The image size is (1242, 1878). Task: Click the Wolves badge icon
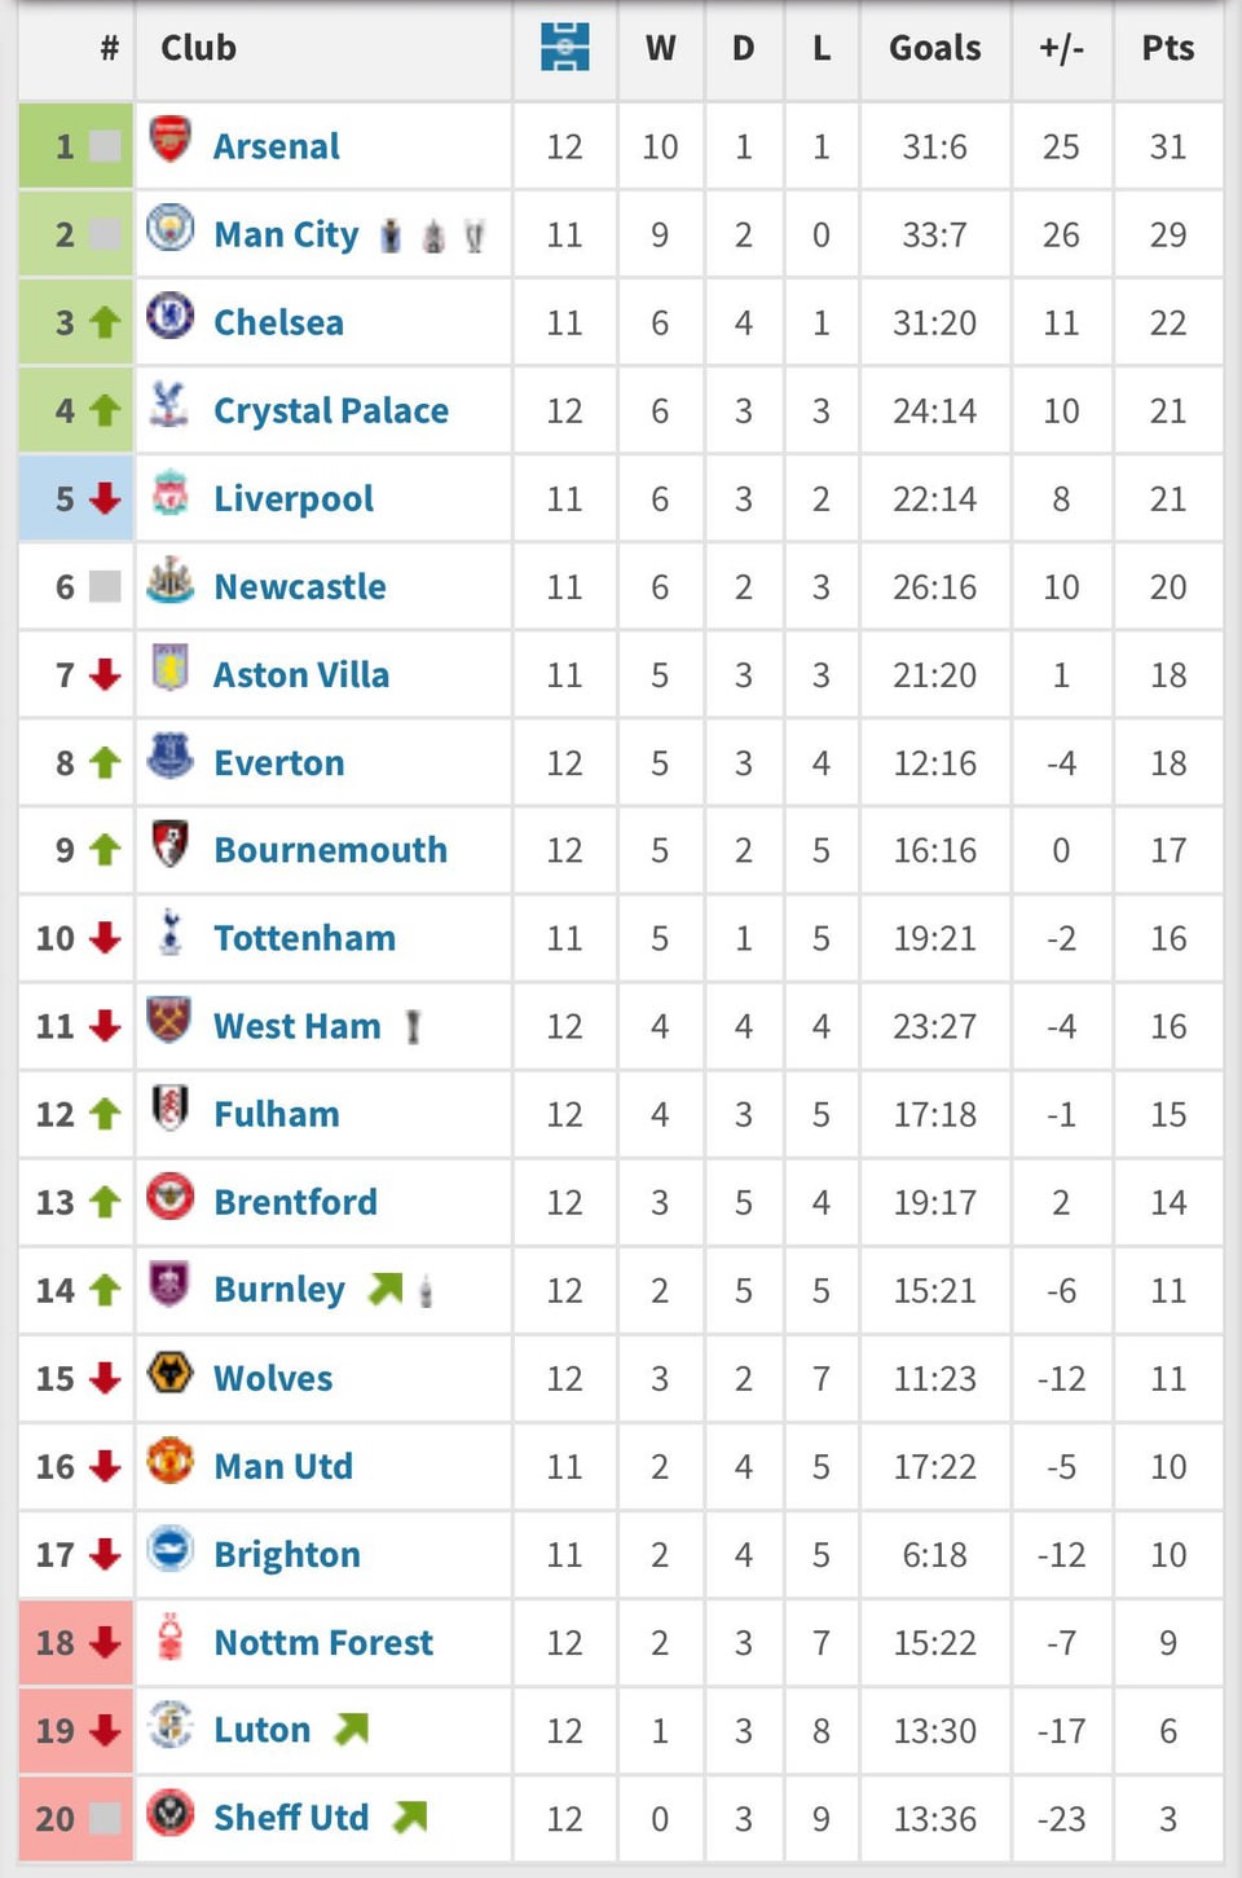tap(170, 1372)
